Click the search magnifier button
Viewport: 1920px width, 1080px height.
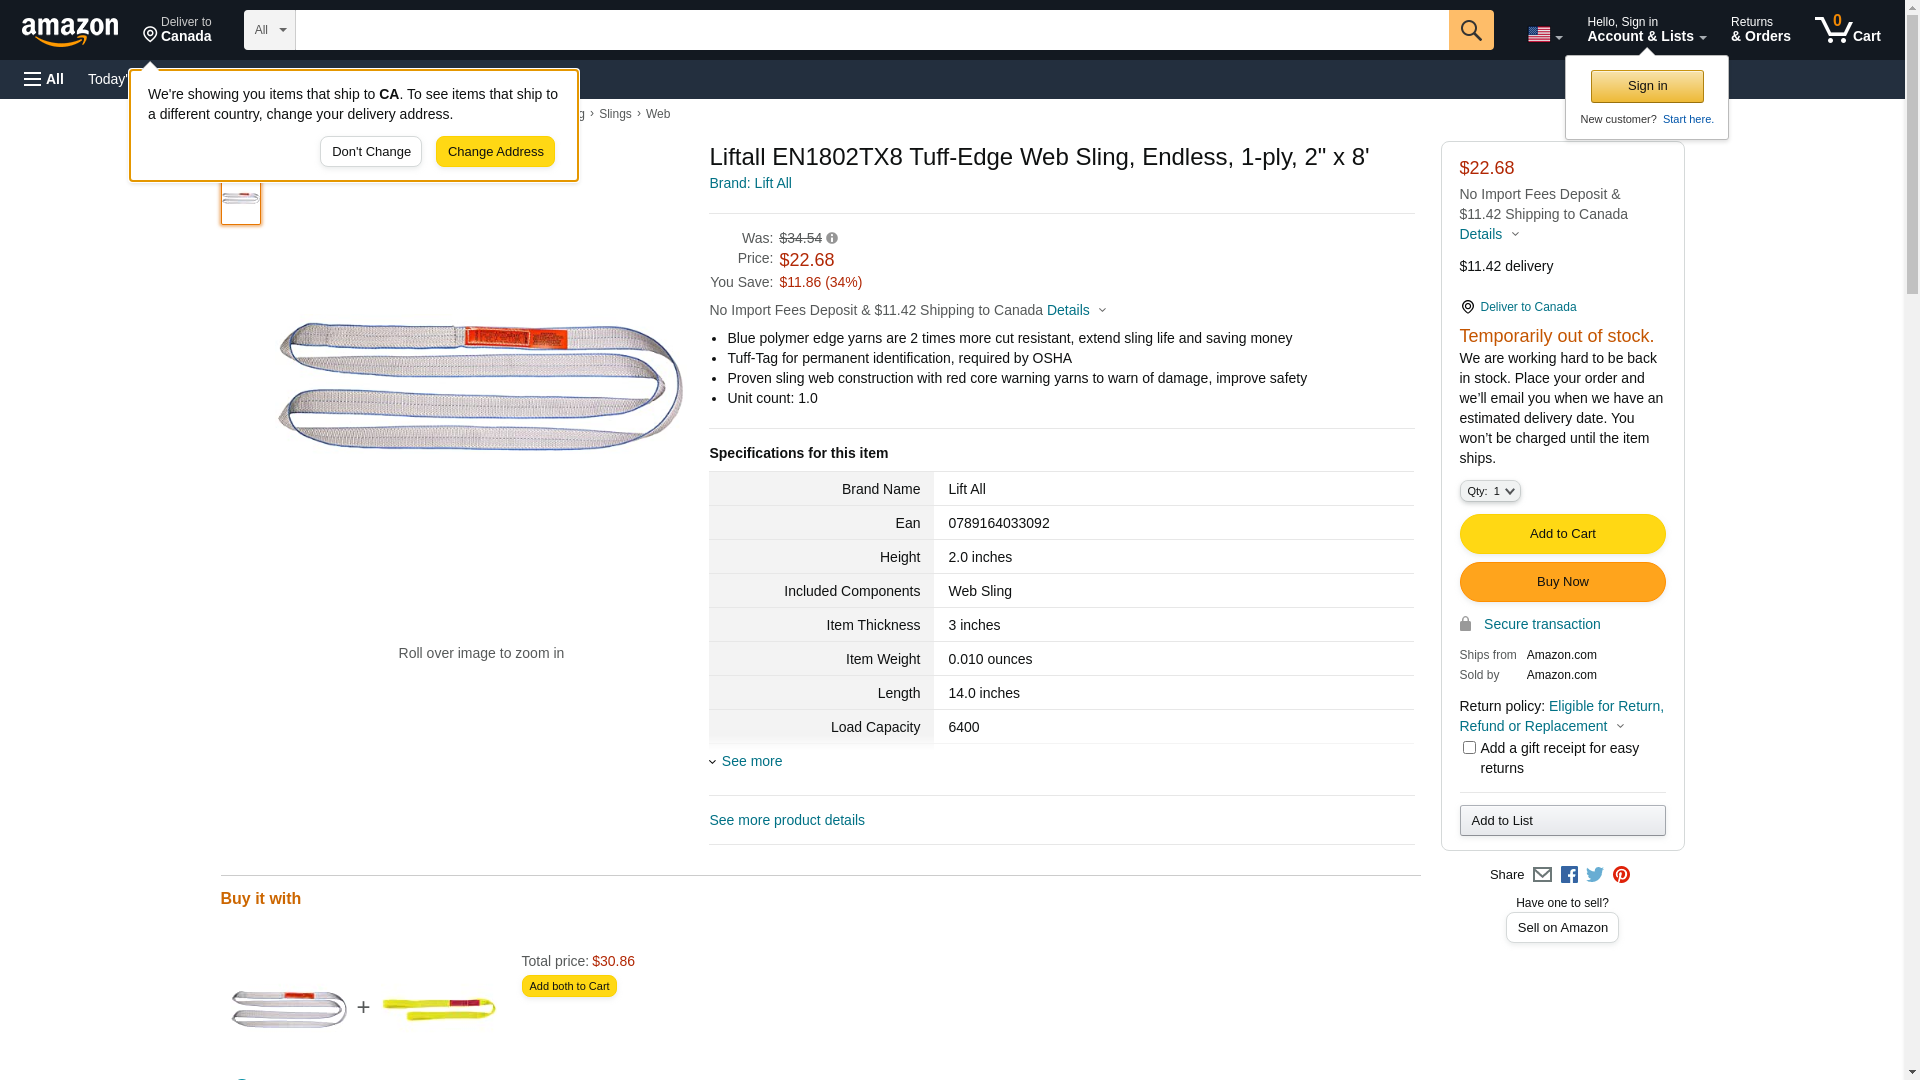click(x=1470, y=30)
